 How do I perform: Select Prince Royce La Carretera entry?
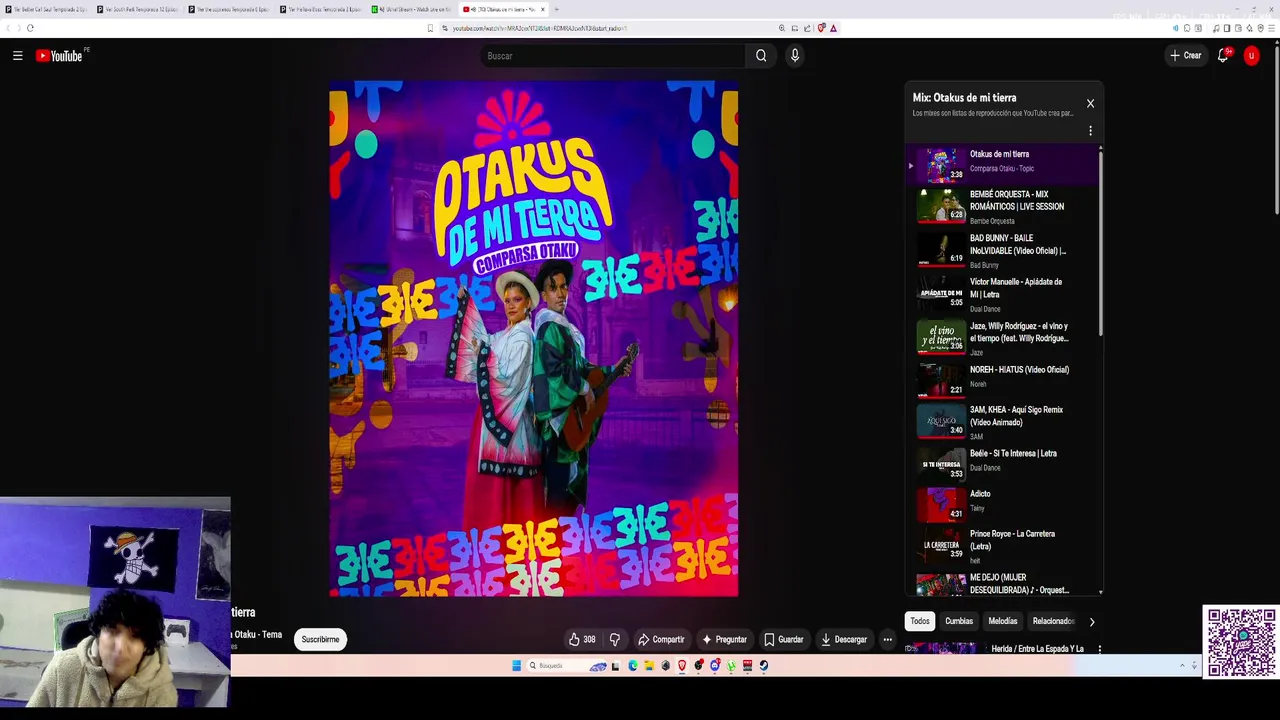1004,546
